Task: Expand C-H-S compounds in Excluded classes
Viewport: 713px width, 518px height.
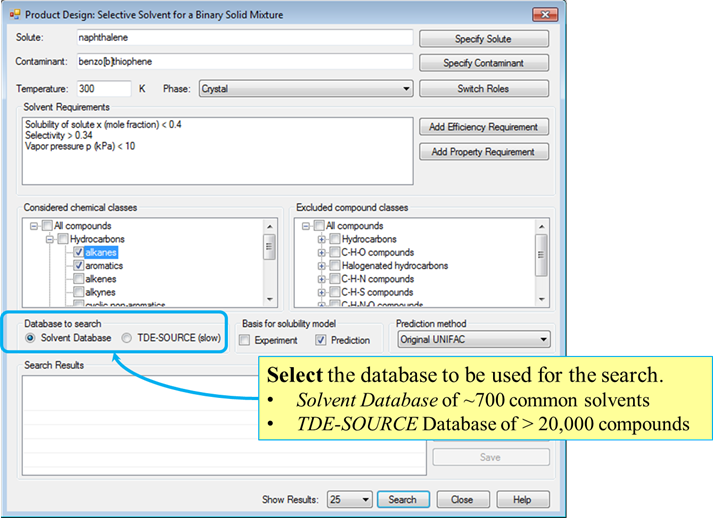Action: pyautogui.click(x=321, y=292)
